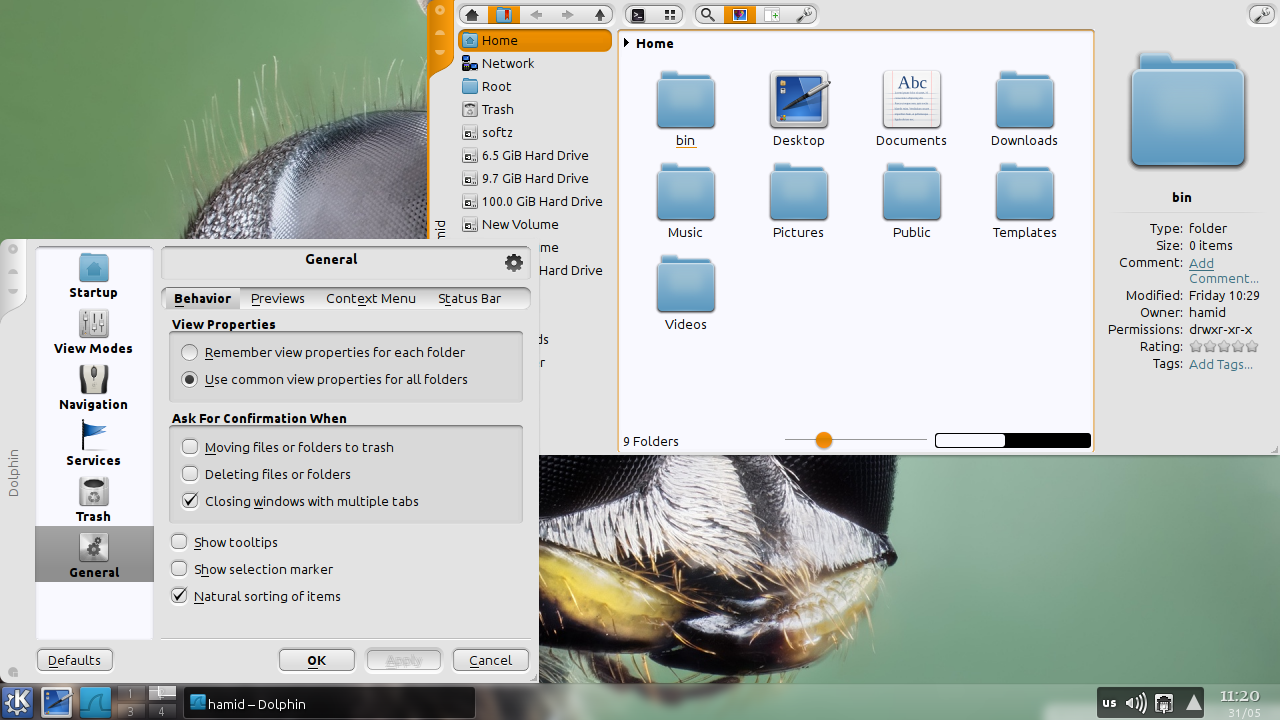This screenshot has width=1280, height=720.
Task: Select Use common view properties for all folders
Action: pyautogui.click(x=189, y=380)
